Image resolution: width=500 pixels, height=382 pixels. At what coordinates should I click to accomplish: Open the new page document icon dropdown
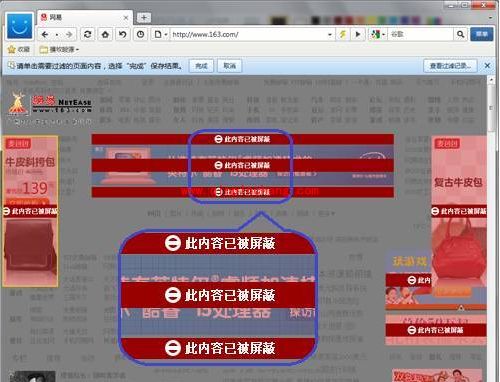(160, 34)
